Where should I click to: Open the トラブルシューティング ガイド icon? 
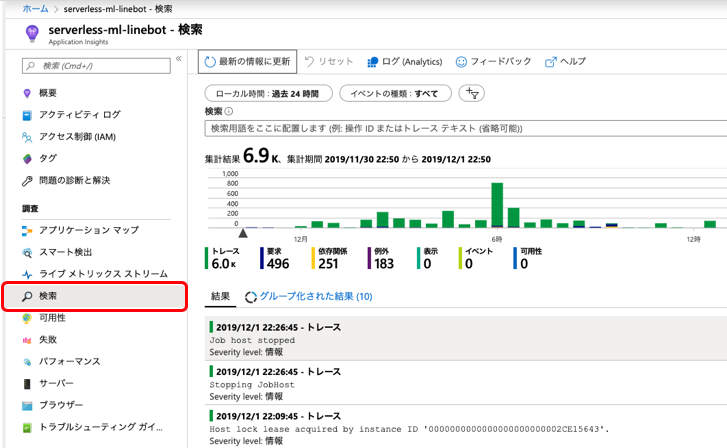[27, 428]
